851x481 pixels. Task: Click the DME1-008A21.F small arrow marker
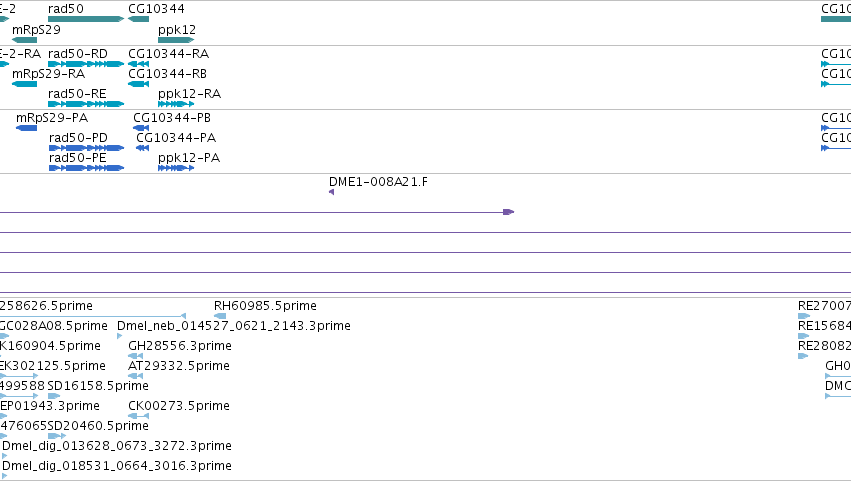331,192
